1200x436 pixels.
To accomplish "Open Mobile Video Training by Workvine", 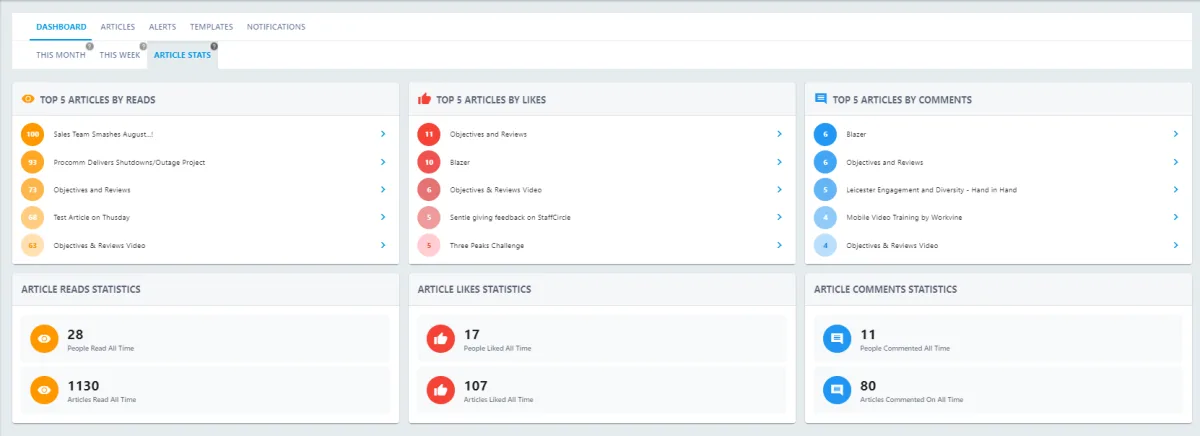I will coord(905,217).
